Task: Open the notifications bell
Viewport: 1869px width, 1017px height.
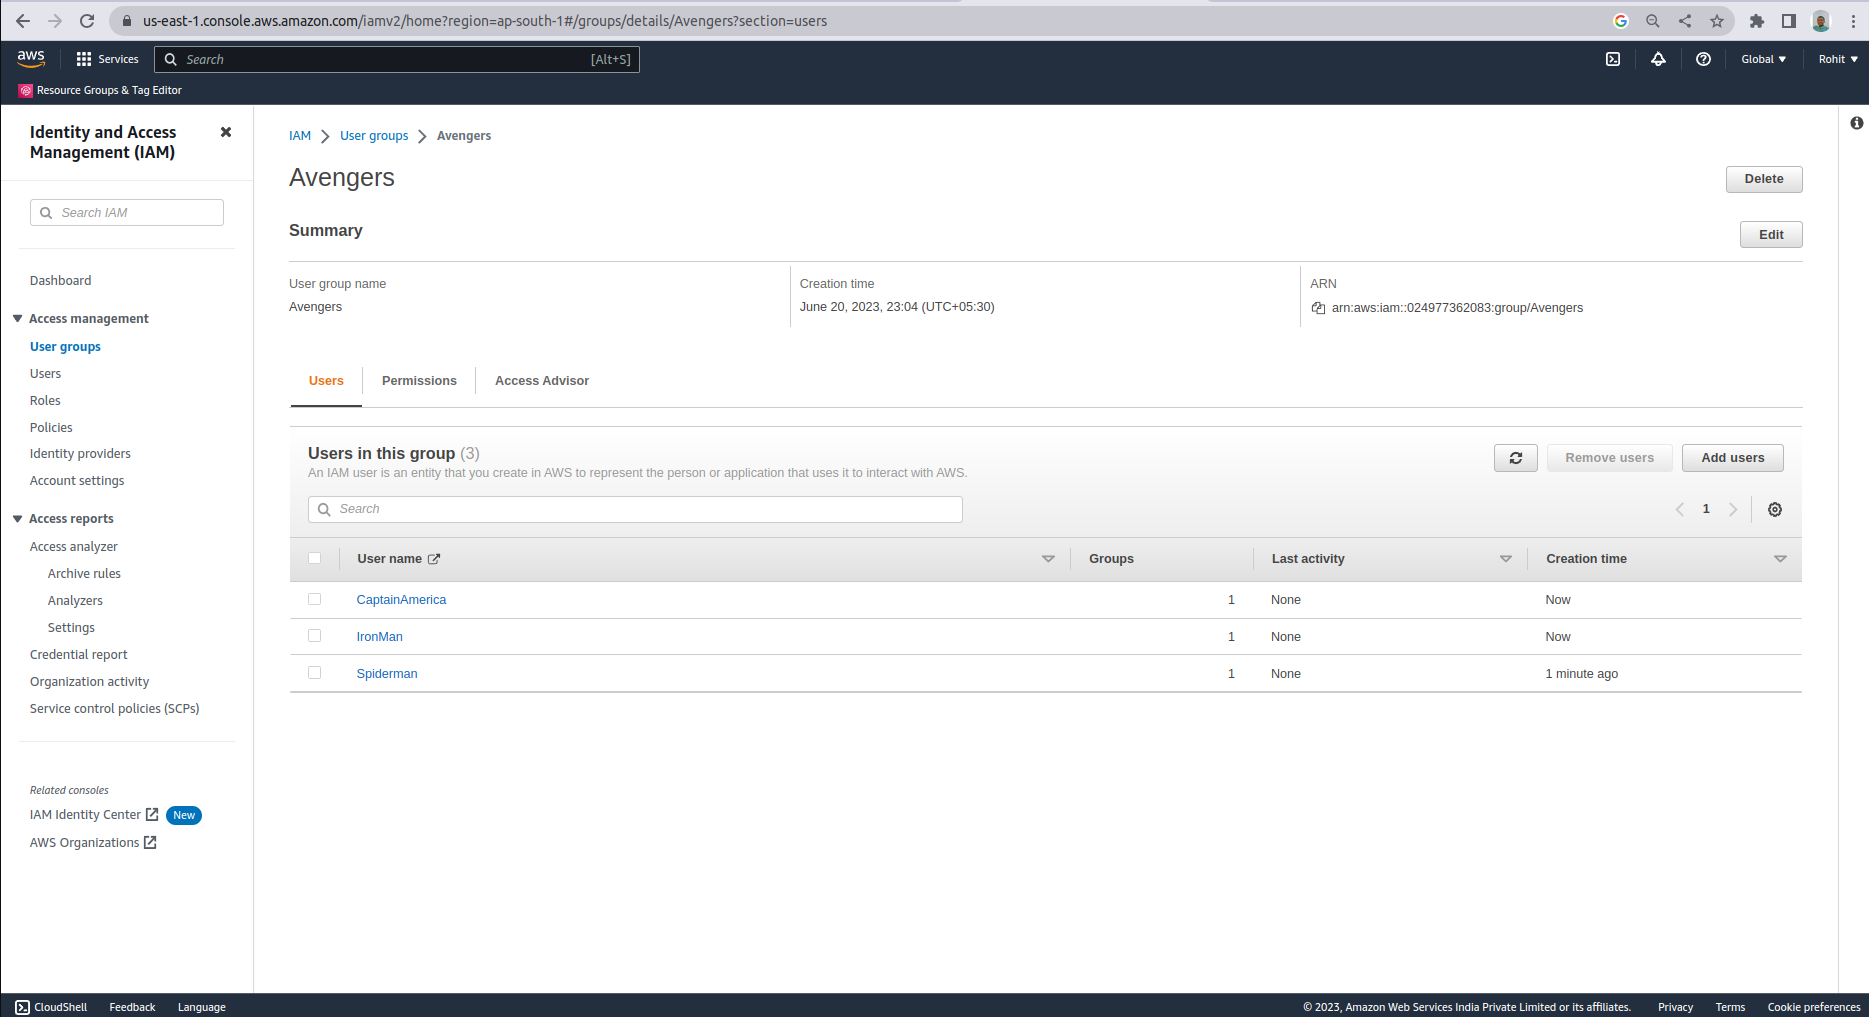Action: pyautogui.click(x=1658, y=59)
